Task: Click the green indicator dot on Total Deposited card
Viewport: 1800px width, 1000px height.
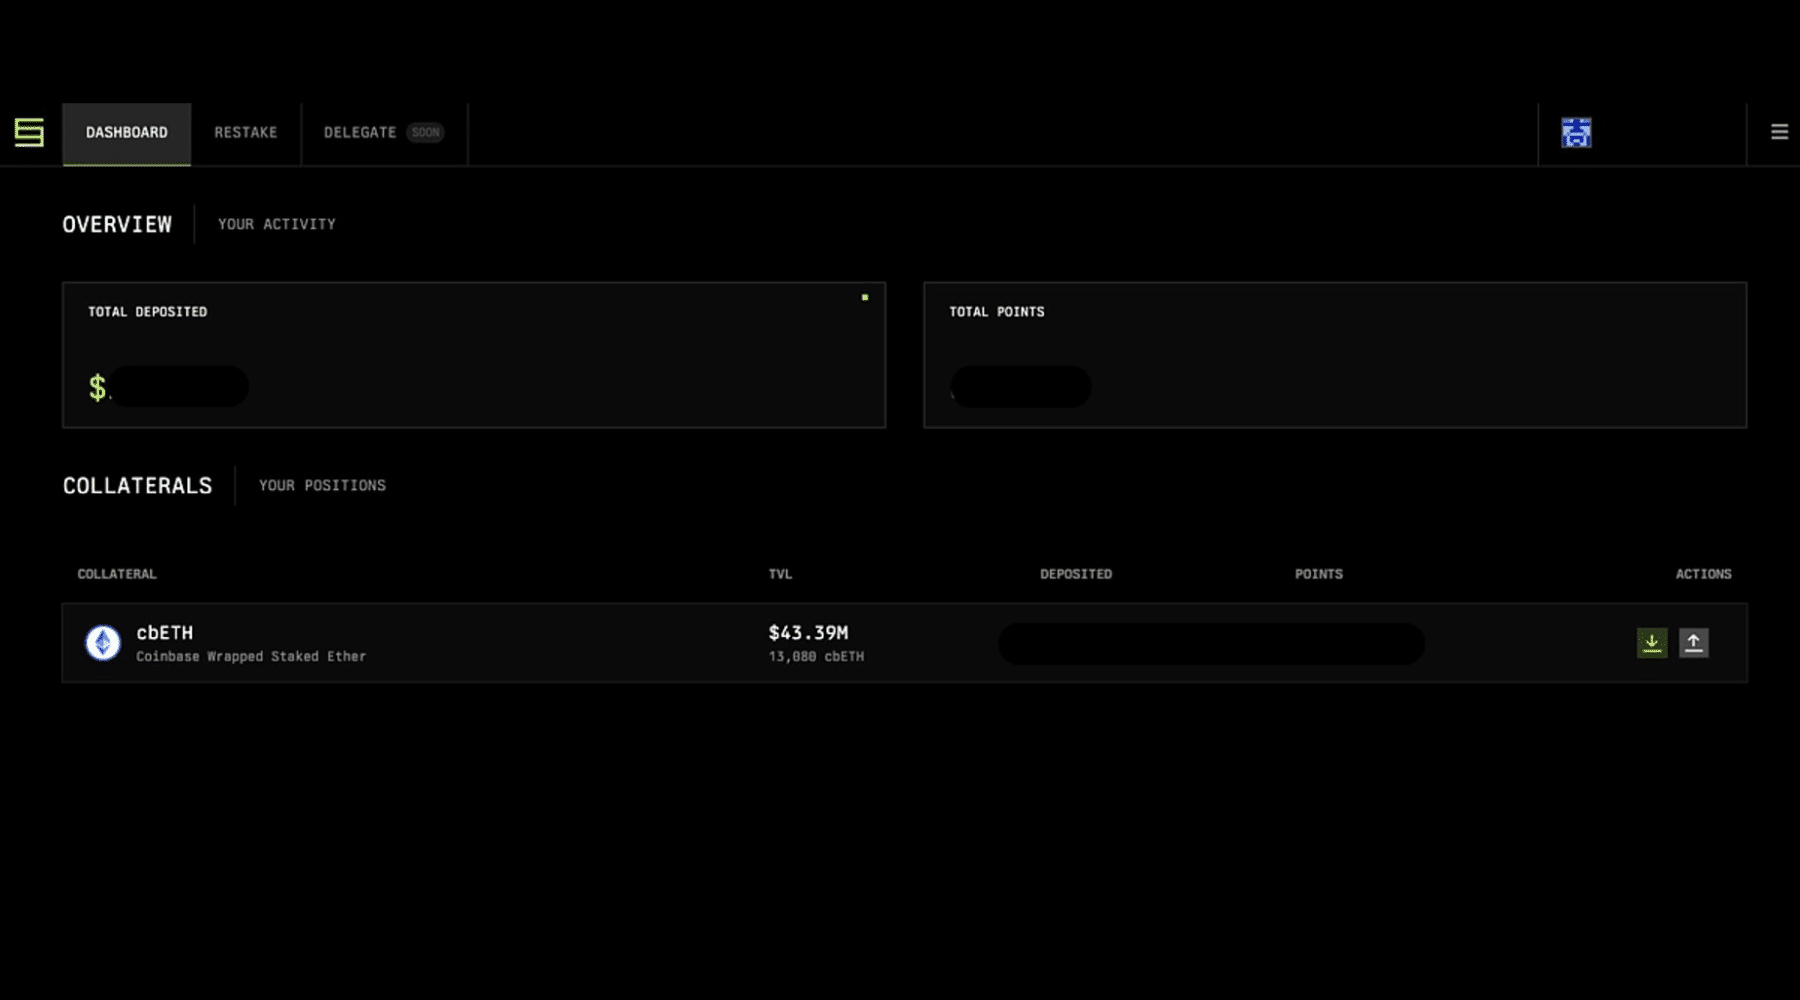Action: pyautogui.click(x=866, y=297)
